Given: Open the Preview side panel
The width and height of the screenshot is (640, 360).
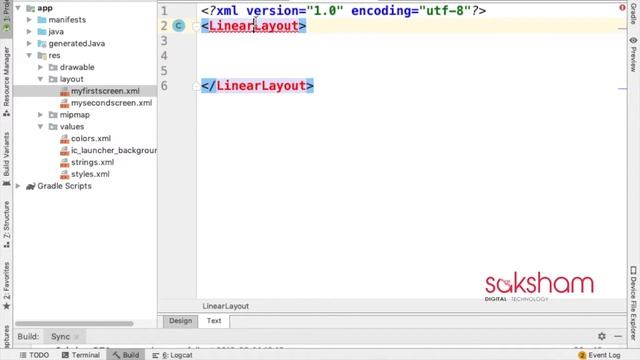Looking at the screenshot, I should pos(633,54).
